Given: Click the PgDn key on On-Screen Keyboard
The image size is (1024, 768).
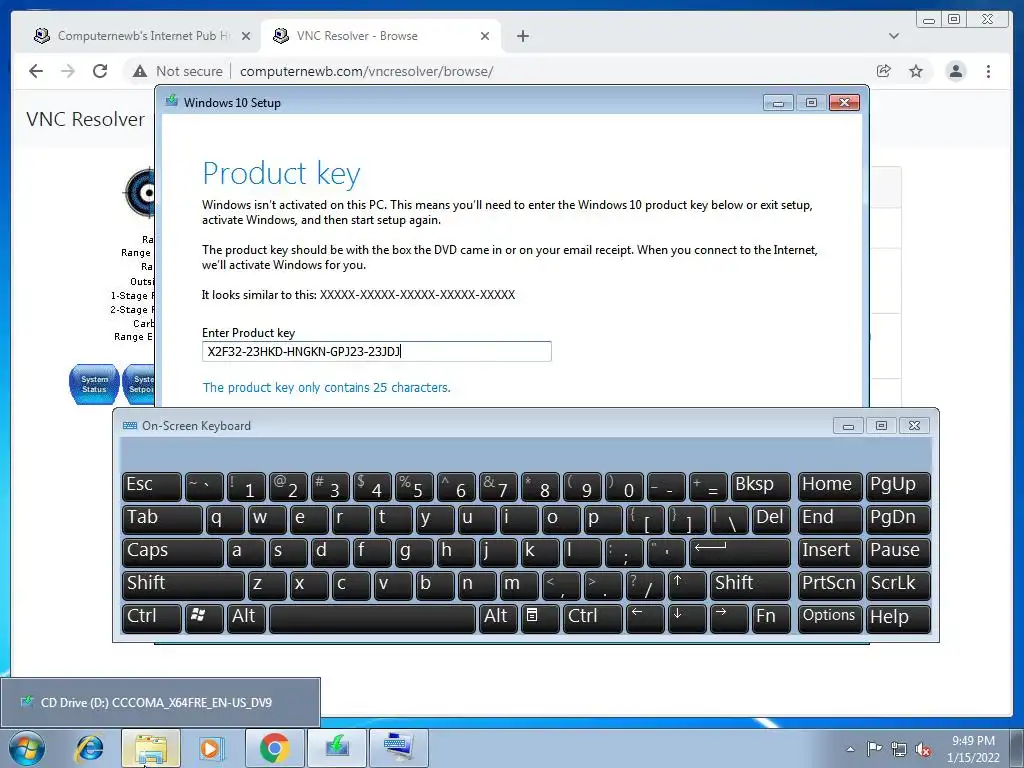Looking at the screenshot, I should (x=898, y=519).
